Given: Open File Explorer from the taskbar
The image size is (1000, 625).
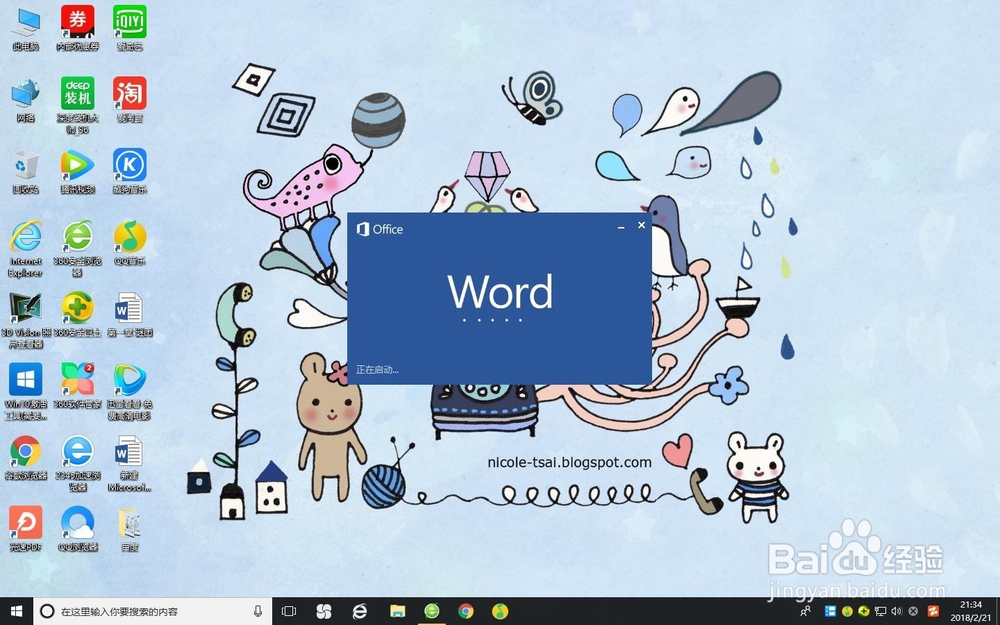Looking at the screenshot, I should (x=397, y=611).
